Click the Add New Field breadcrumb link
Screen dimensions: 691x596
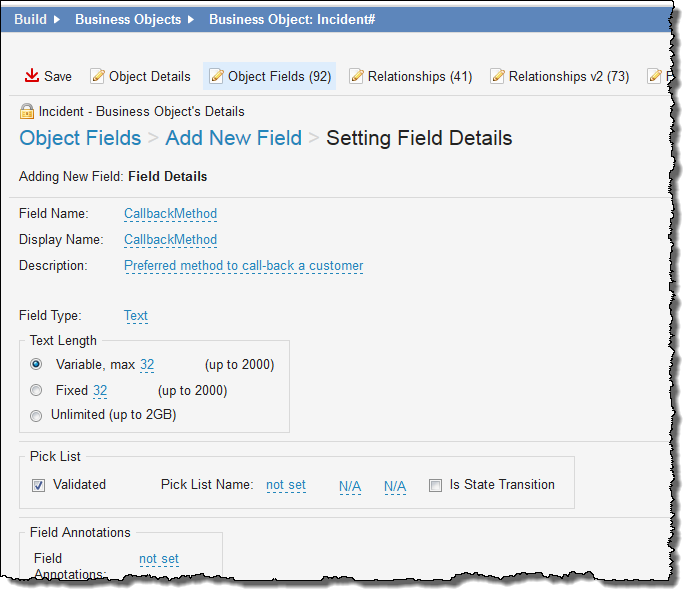tap(233, 138)
